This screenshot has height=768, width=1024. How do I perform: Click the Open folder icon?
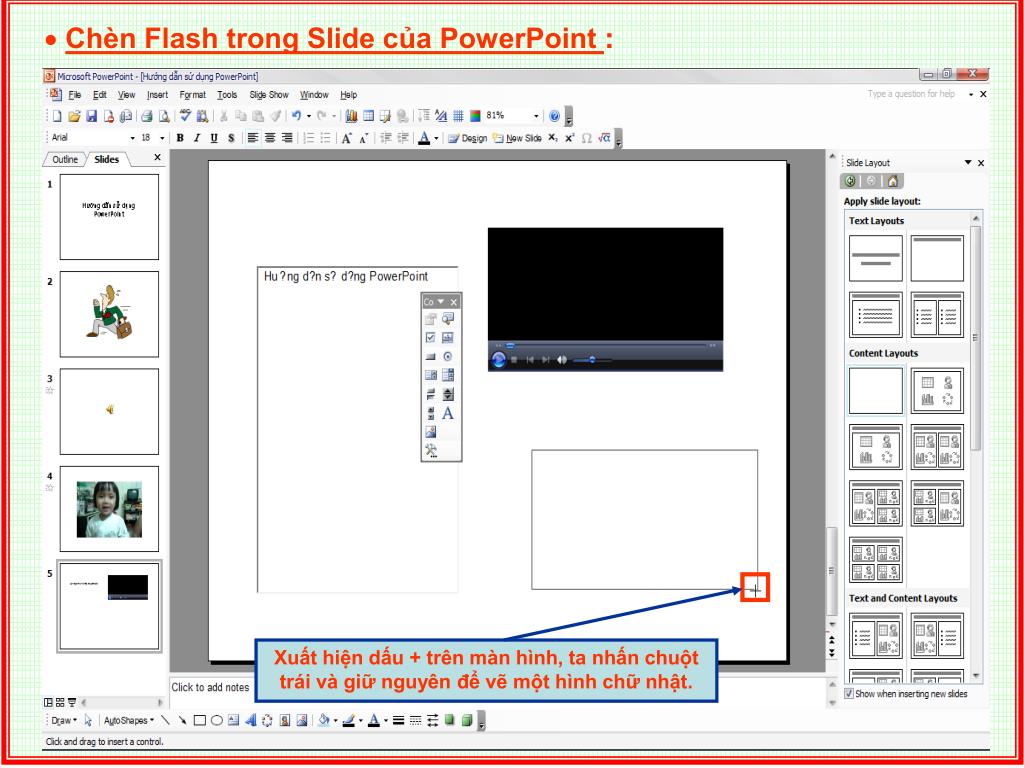(x=74, y=116)
